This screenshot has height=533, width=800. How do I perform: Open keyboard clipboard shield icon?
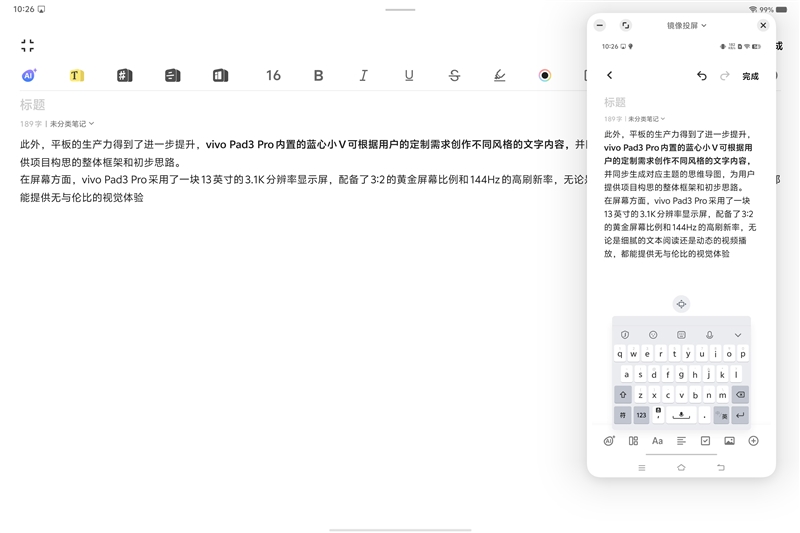coord(624,335)
